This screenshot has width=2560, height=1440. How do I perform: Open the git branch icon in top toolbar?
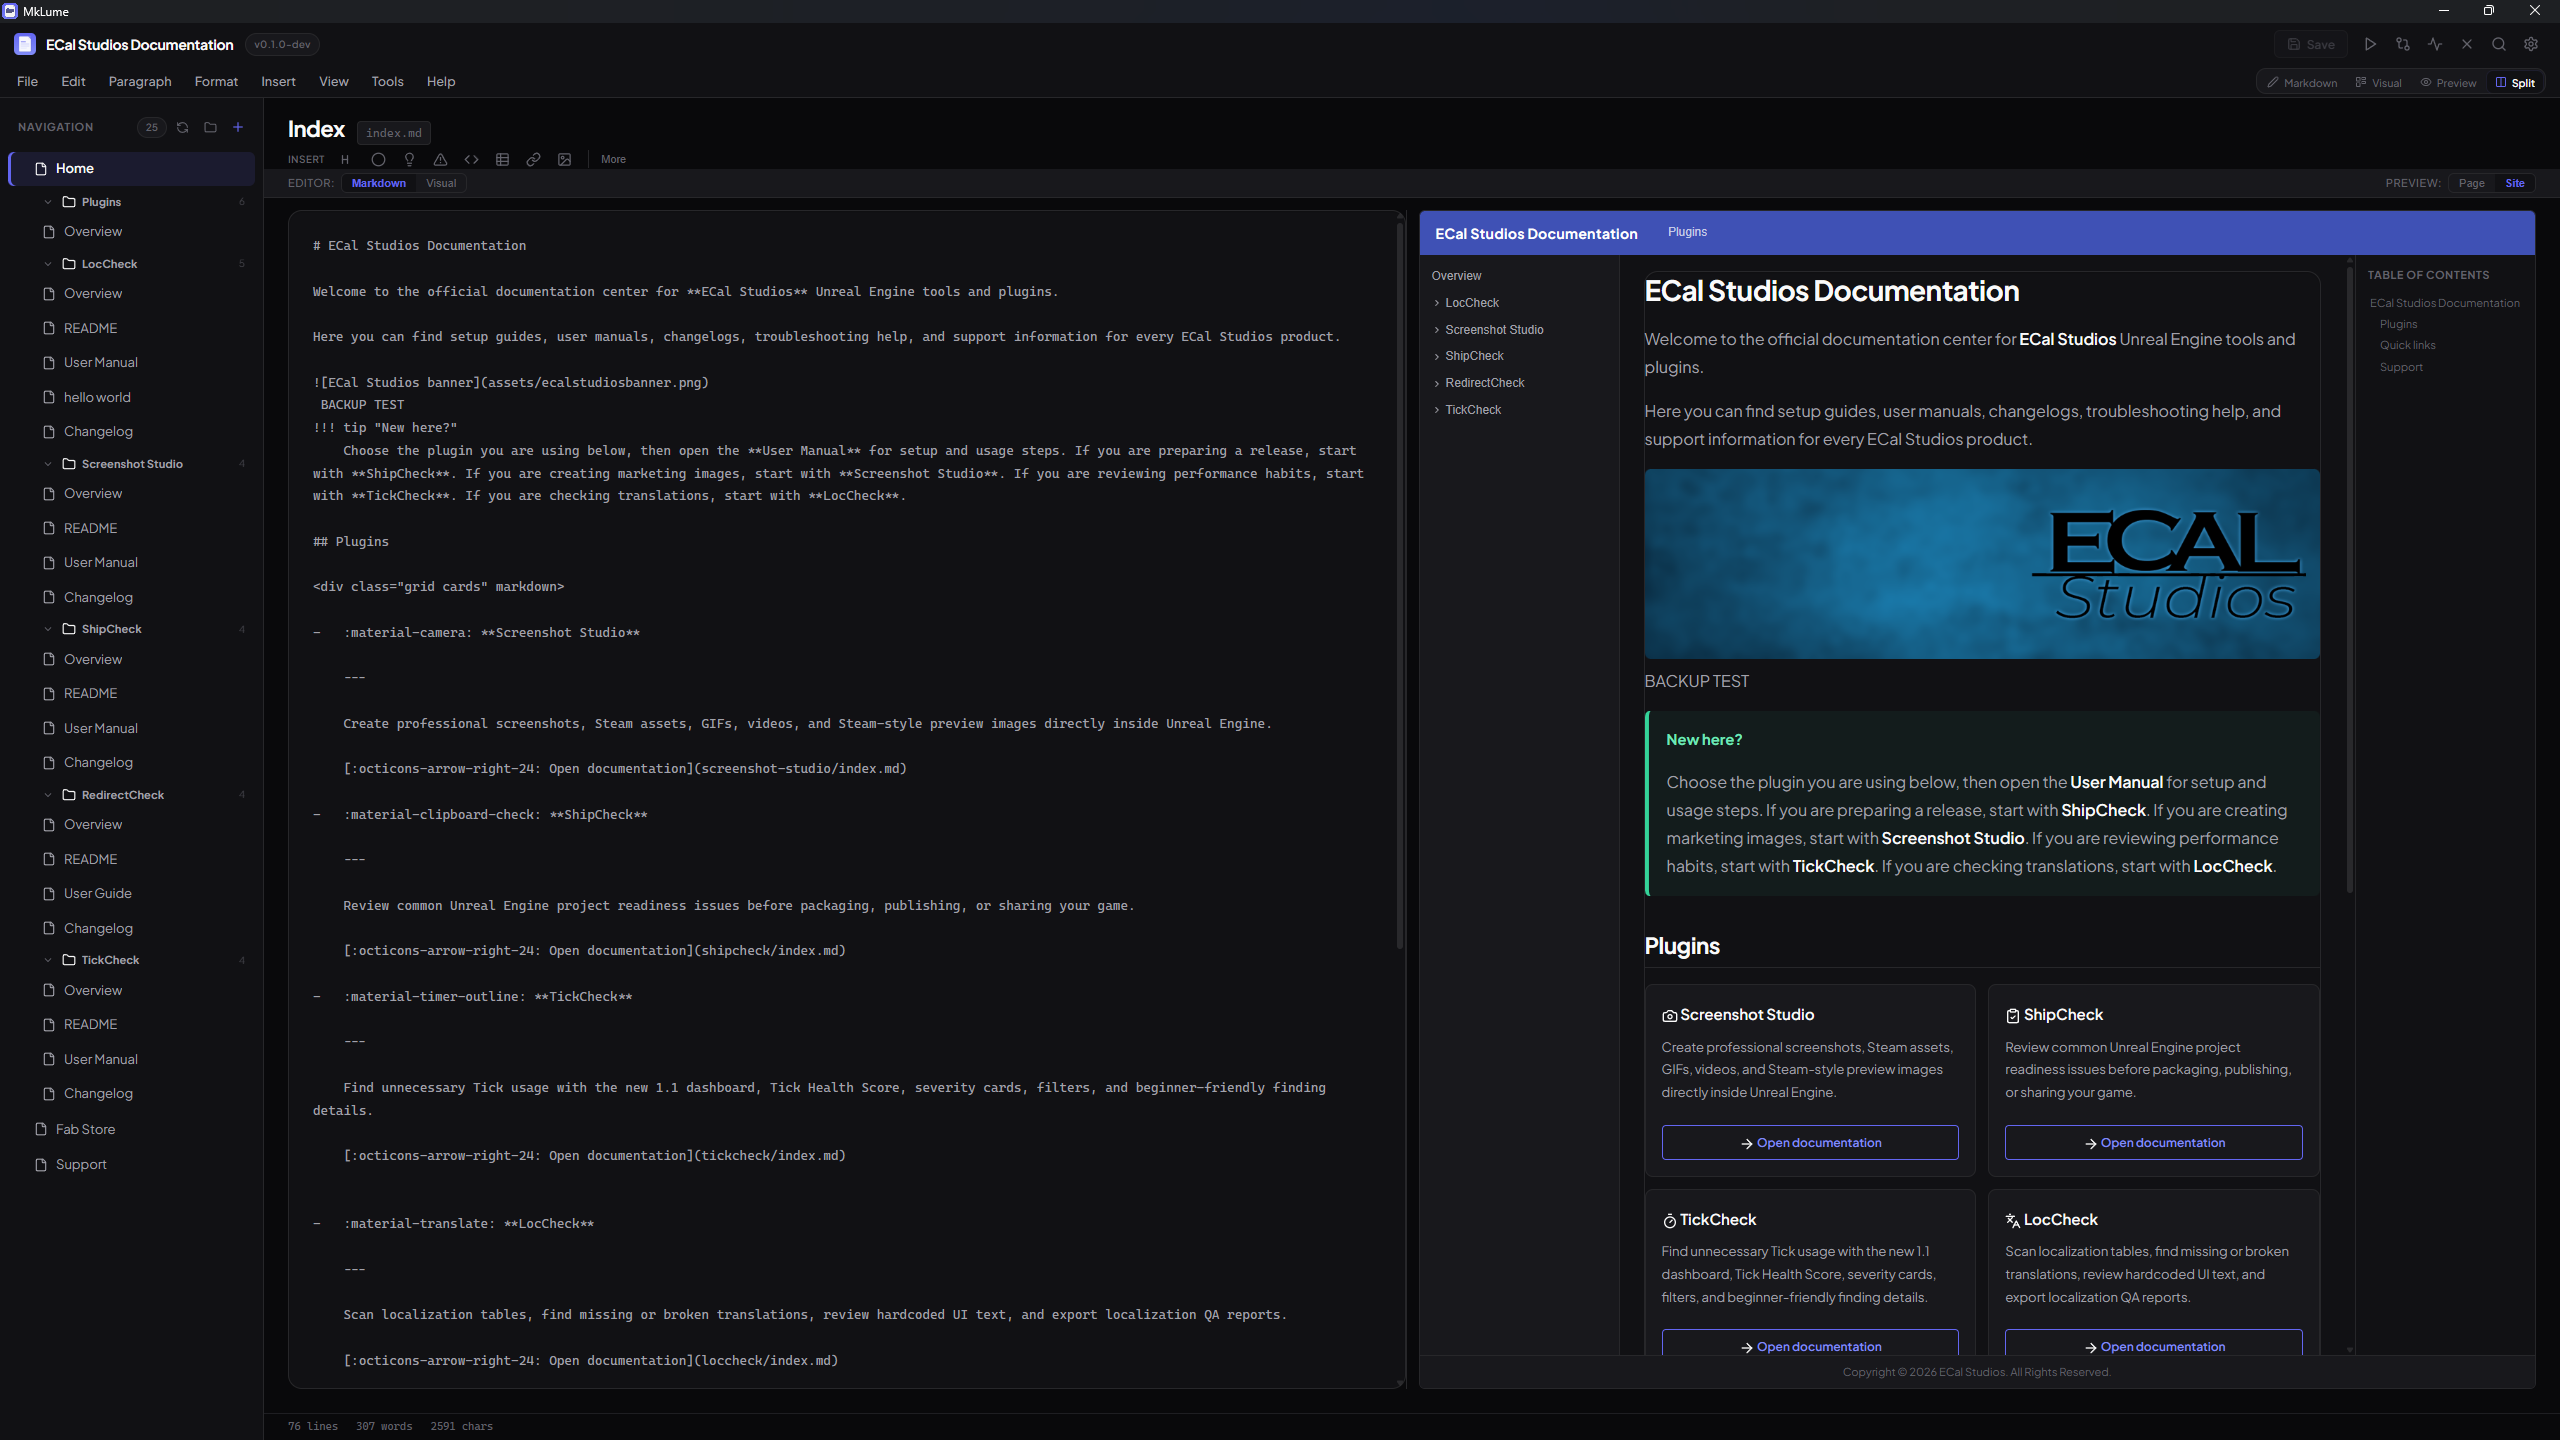coord(2403,44)
